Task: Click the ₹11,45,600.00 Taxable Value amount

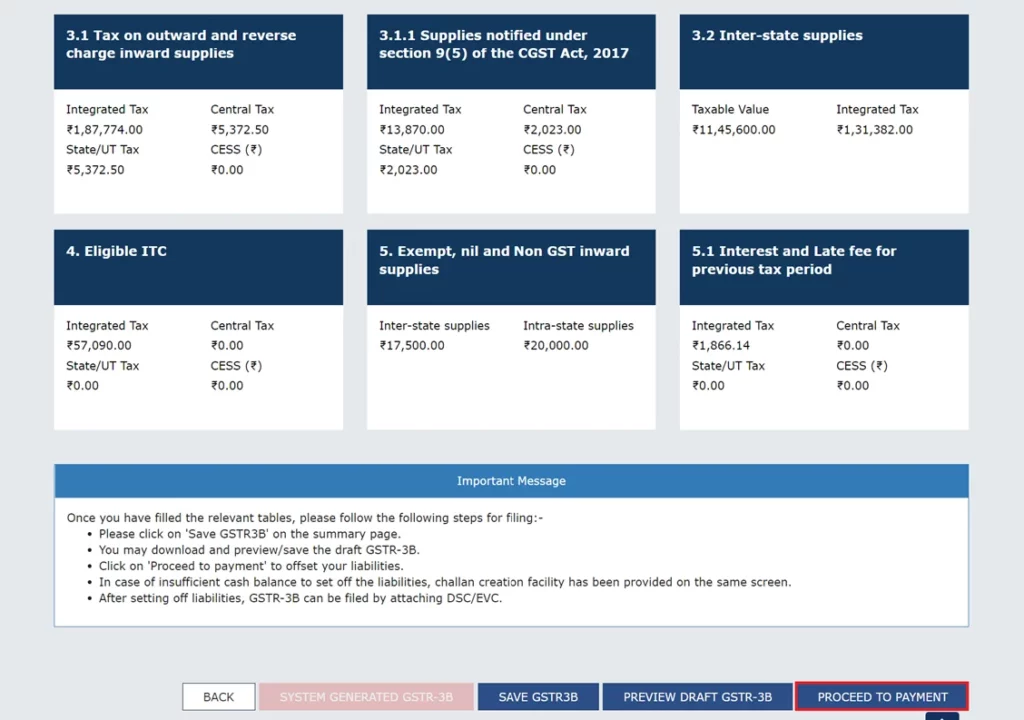Action: [x=733, y=130]
